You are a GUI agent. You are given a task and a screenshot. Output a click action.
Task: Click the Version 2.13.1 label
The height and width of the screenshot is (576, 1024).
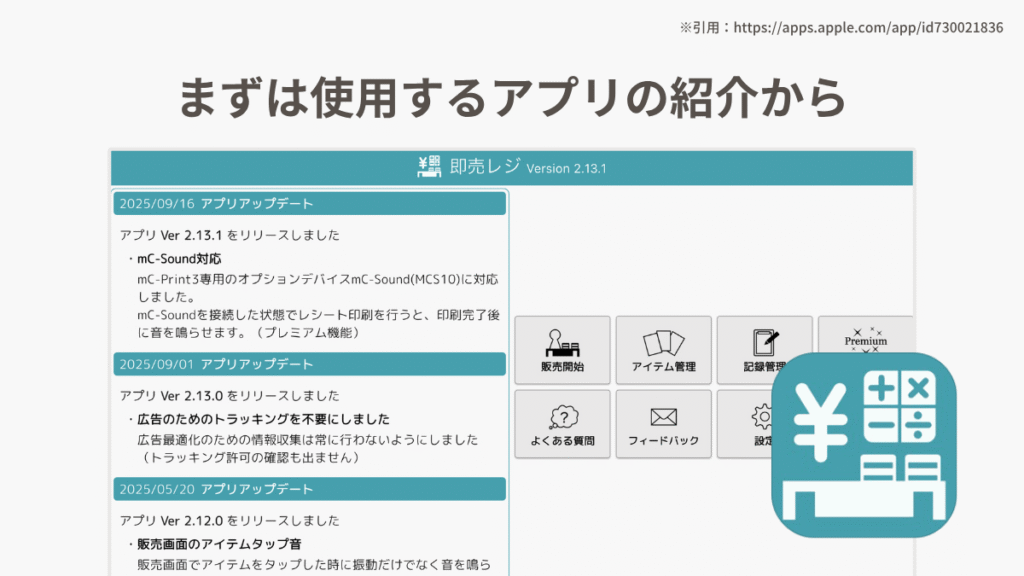[566, 169]
